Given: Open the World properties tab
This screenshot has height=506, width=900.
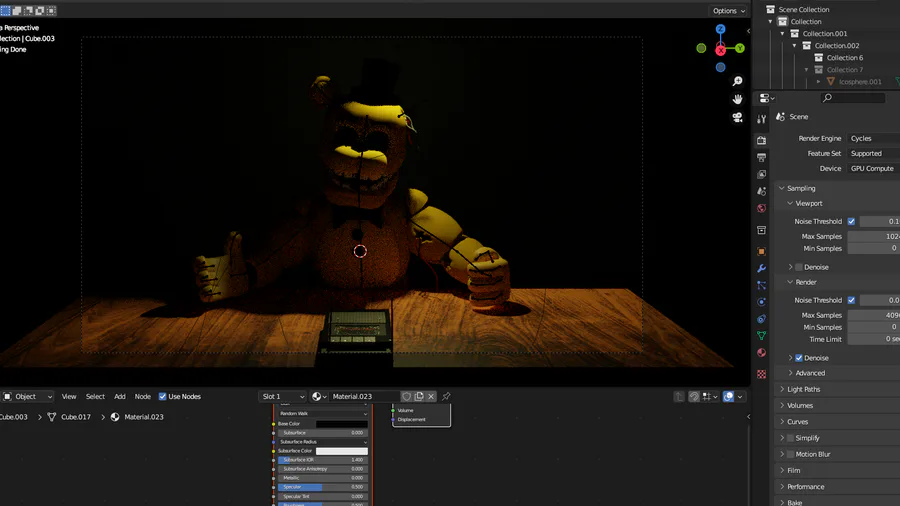Looking at the screenshot, I should click(762, 208).
